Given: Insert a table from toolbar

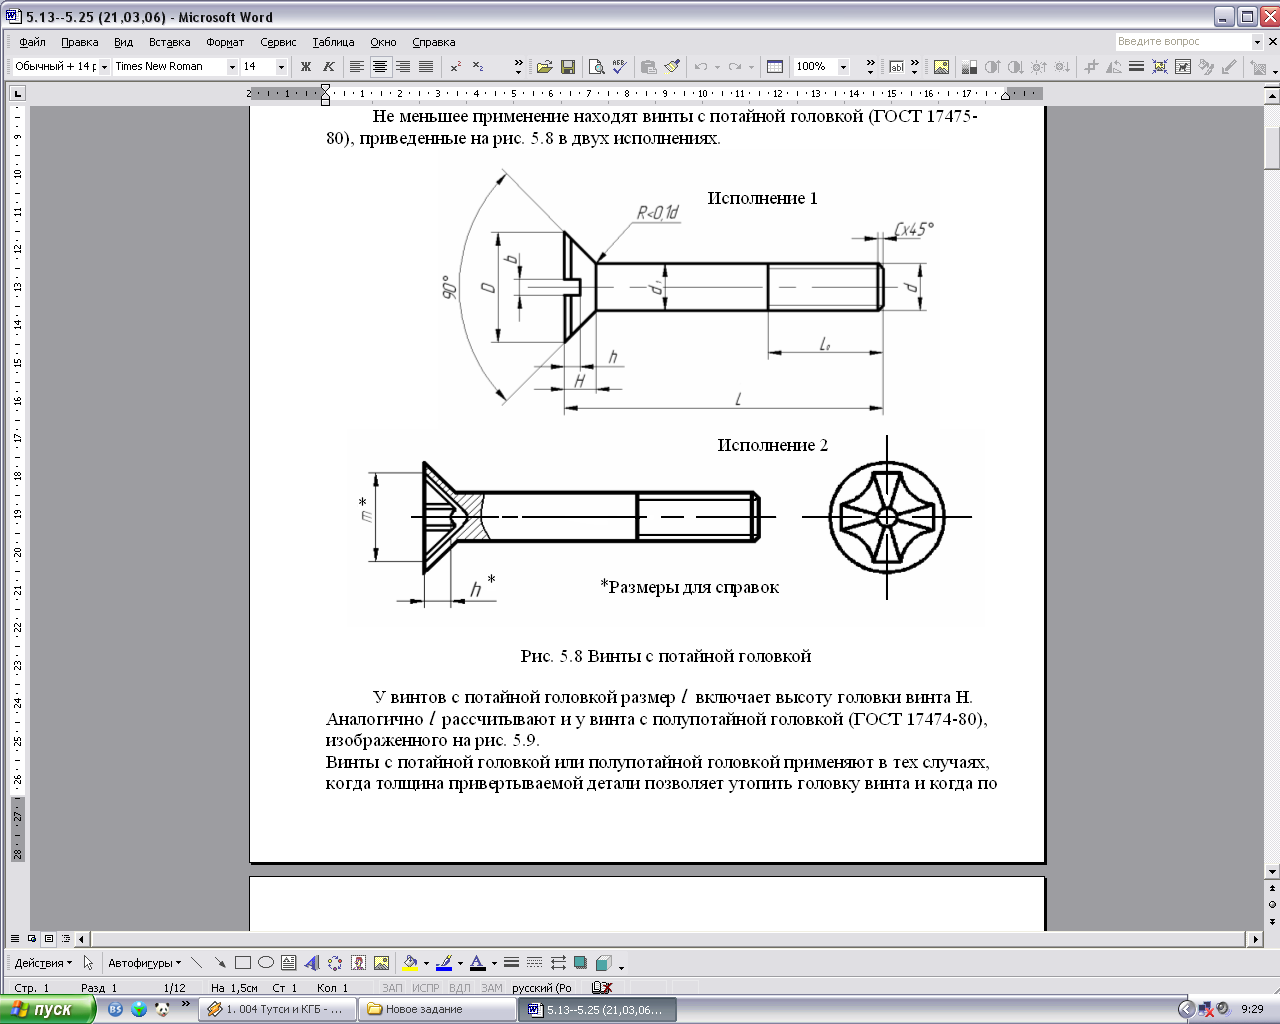Looking at the screenshot, I should point(775,67).
